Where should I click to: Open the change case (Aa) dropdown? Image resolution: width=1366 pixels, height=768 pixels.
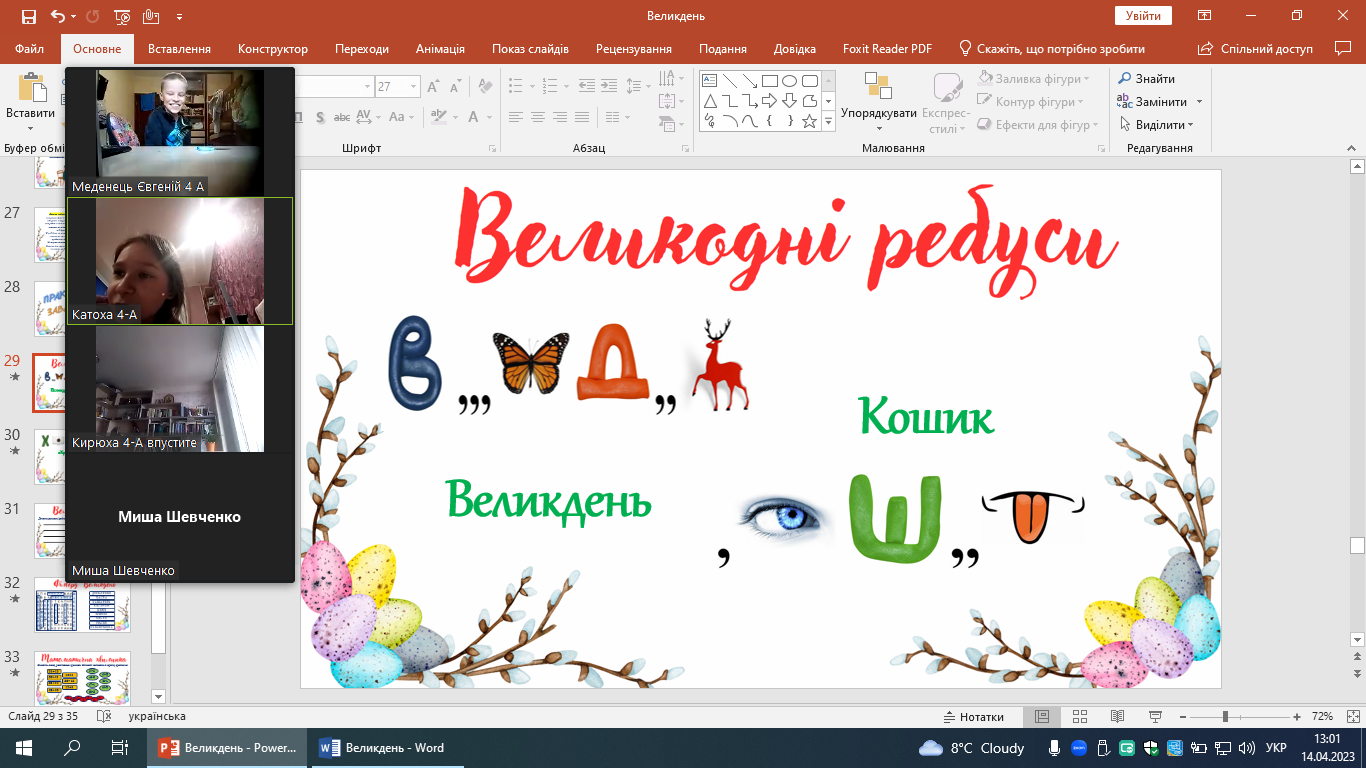[x=401, y=117]
